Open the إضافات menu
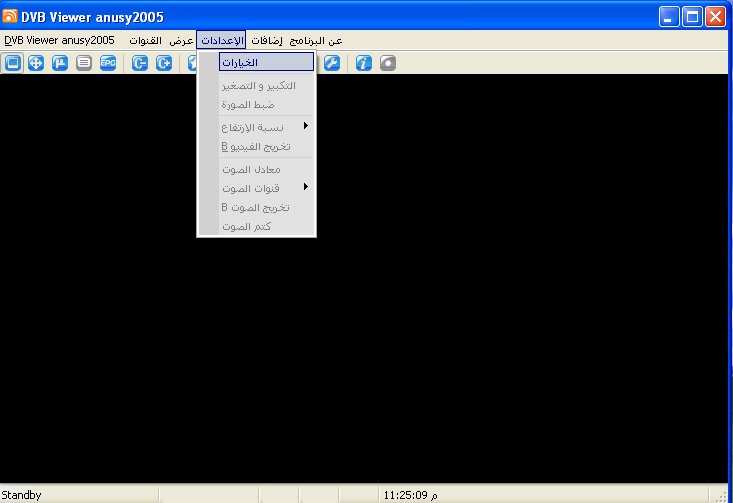The image size is (733, 503). (267, 41)
